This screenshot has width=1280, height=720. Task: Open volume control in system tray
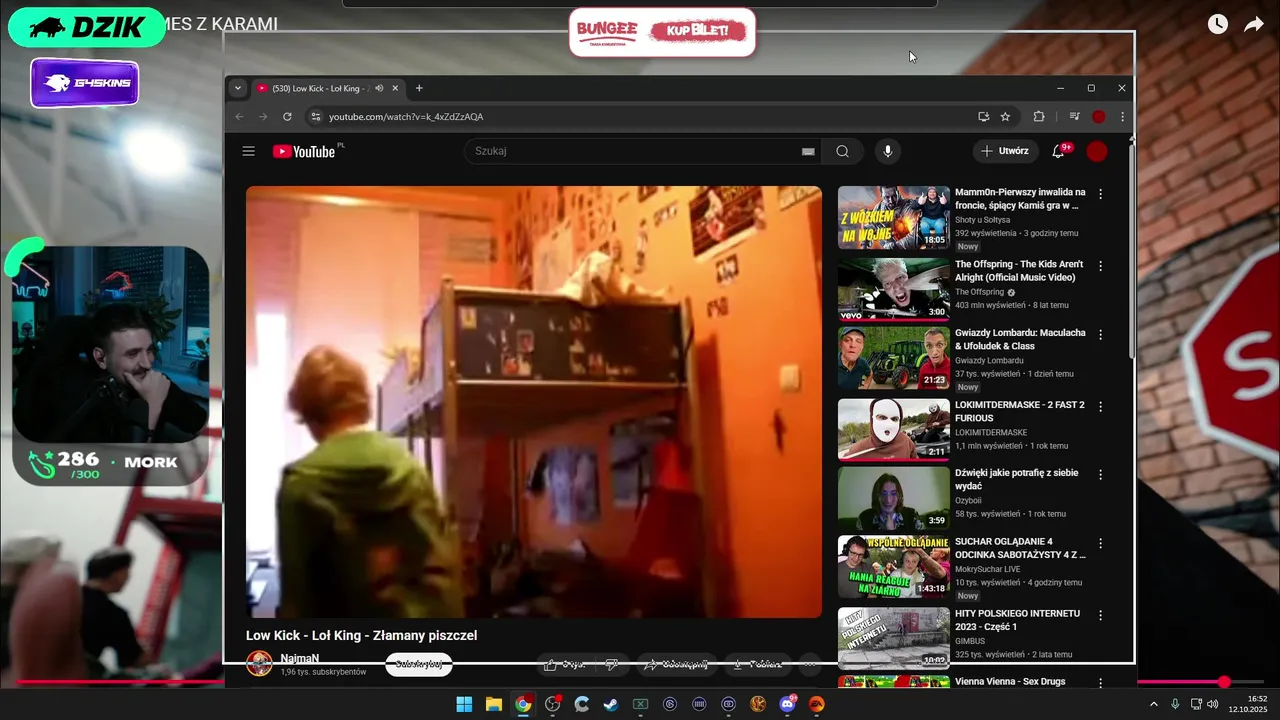point(1213,704)
